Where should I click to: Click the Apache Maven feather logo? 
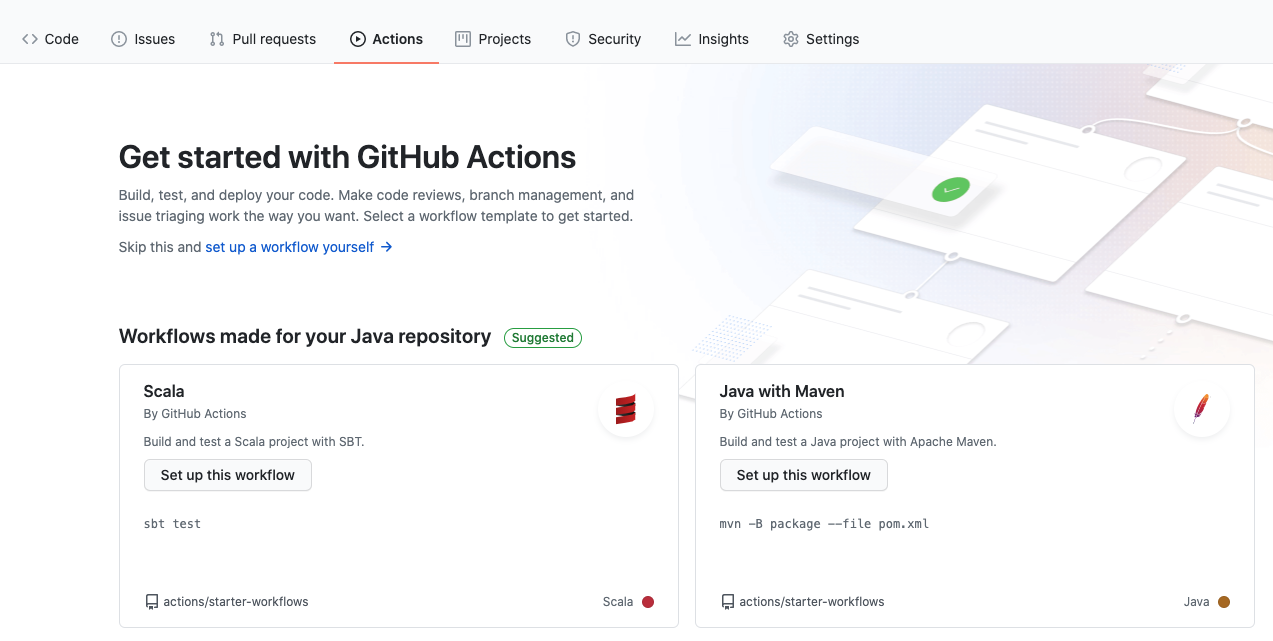tap(1201, 409)
